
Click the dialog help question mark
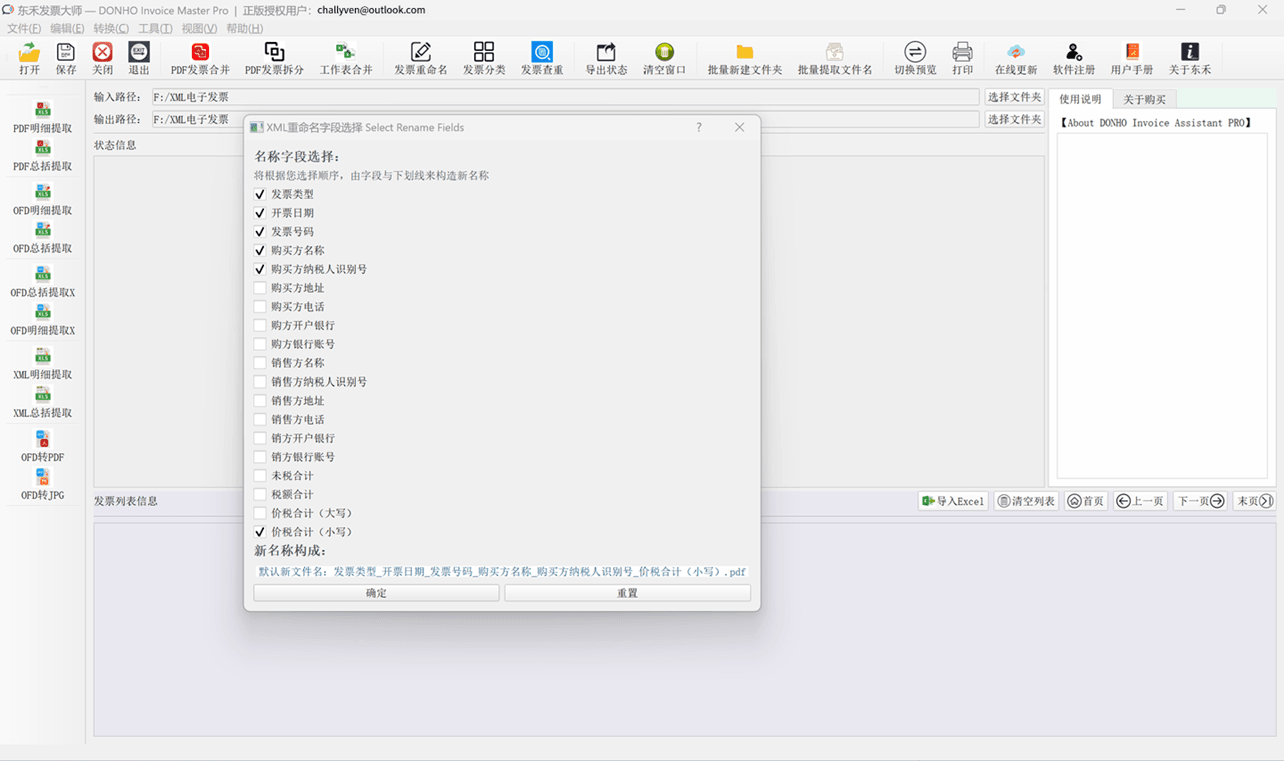click(699, 127)
